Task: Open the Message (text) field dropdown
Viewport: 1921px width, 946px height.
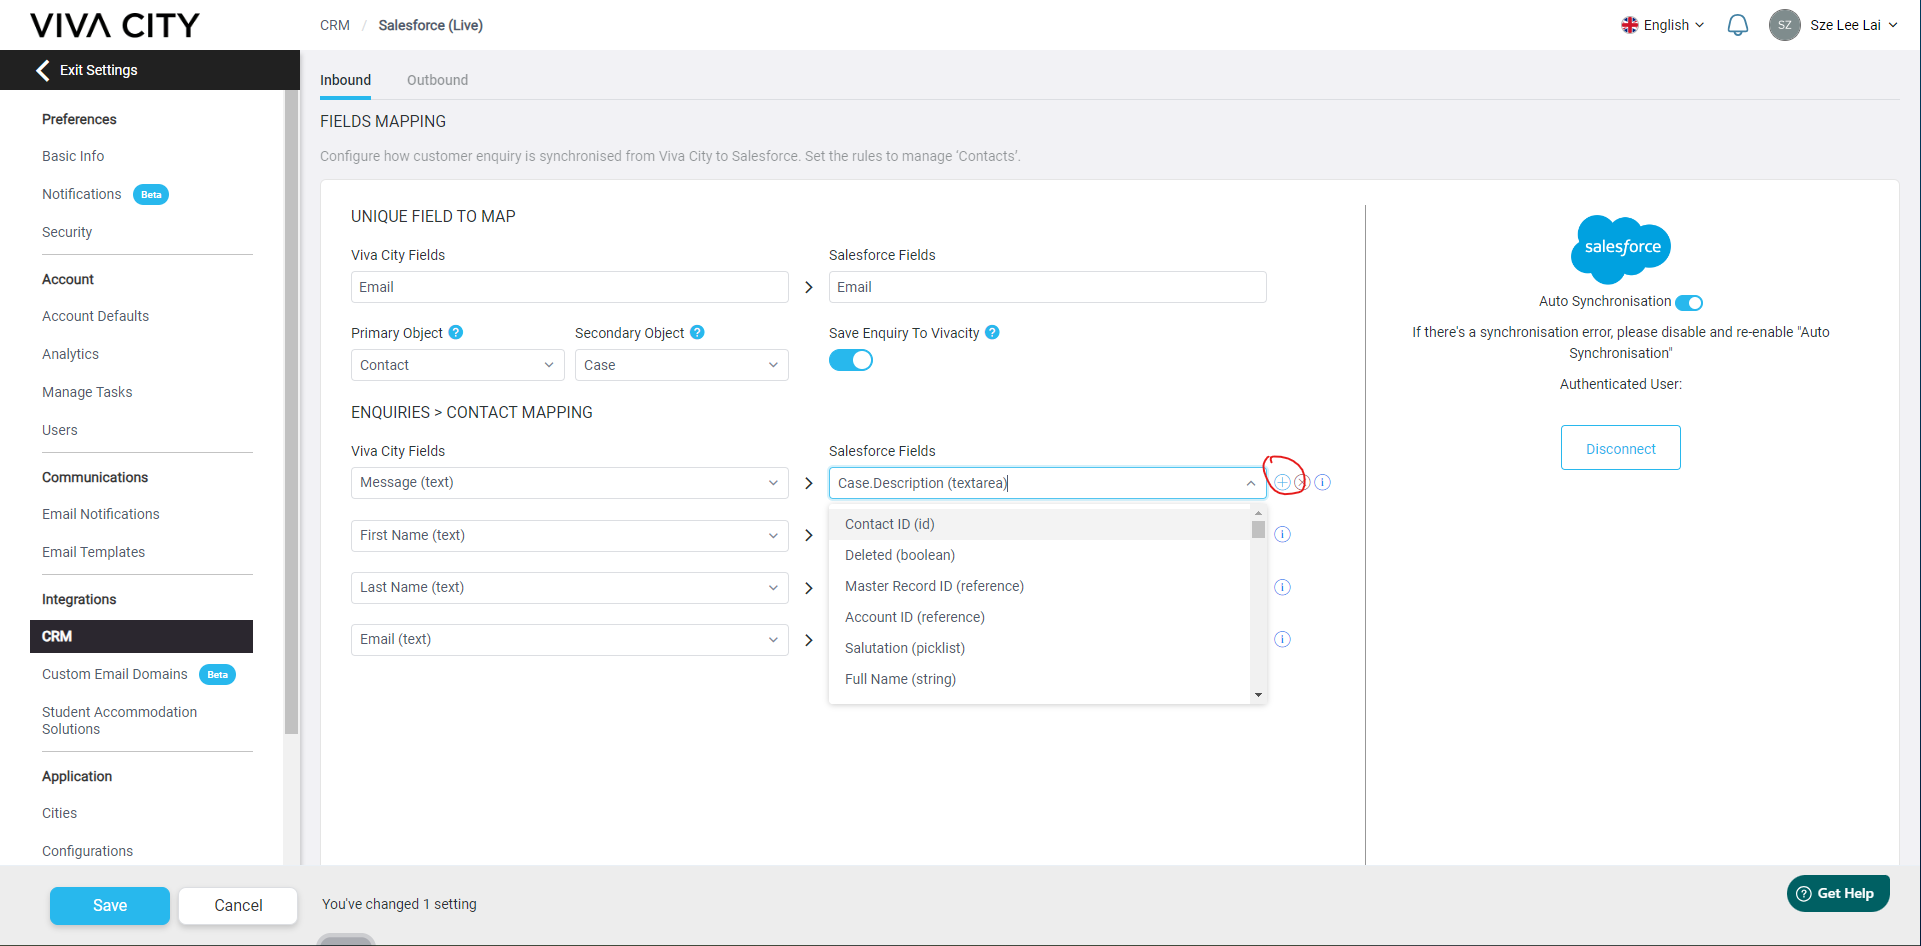Action: pyautogui.click(x=569, y=482)
